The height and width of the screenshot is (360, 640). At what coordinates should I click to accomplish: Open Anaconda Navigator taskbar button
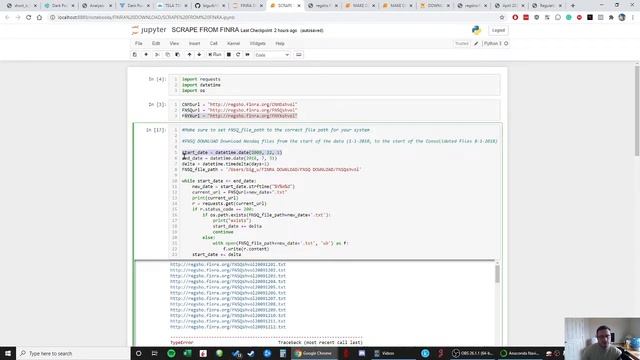(x=520, y=353)
